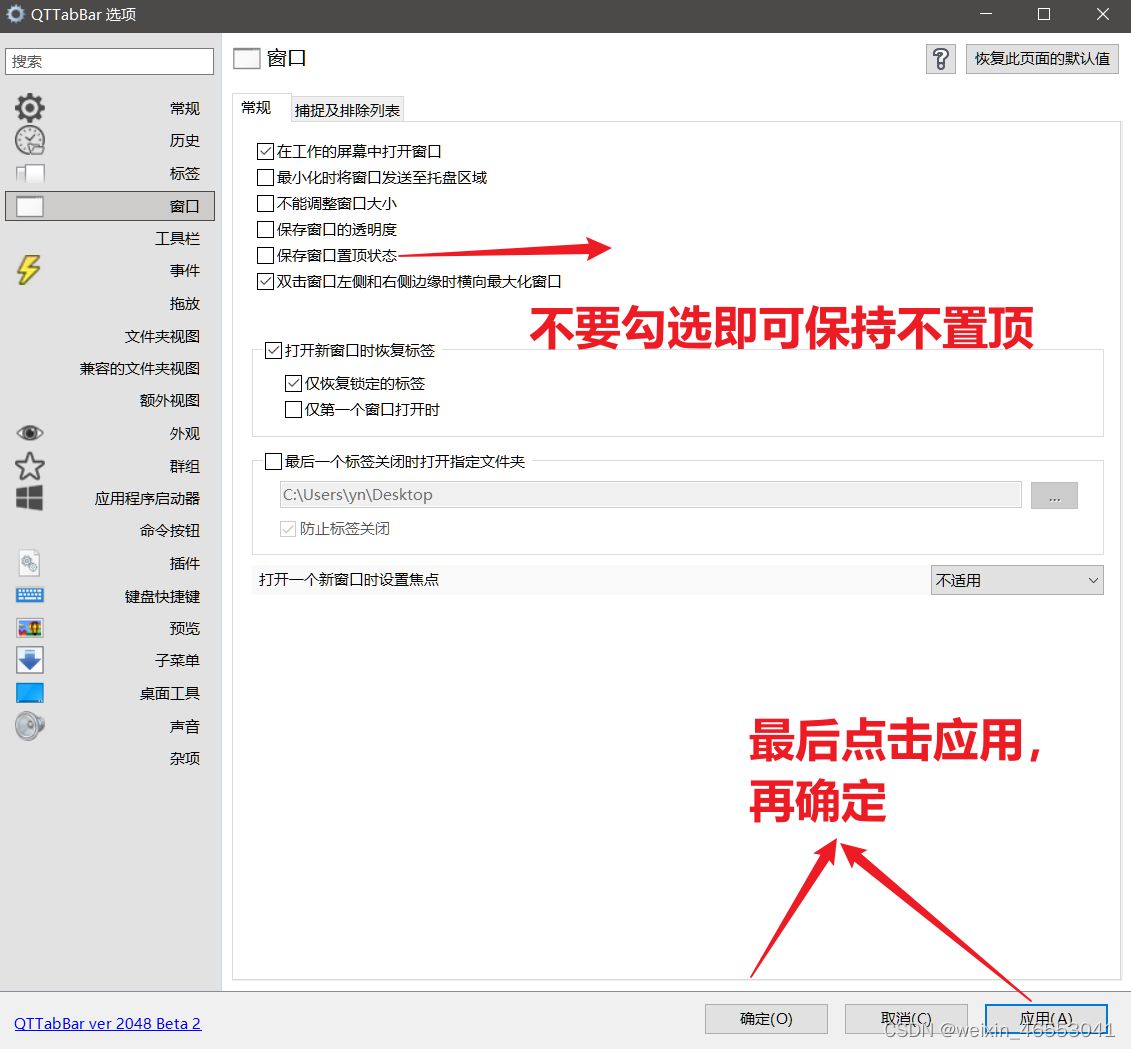Click the QTTabBar ver 2048 Beta 2 link
The image size is (1131, 1049).
tap(107, 1023)
